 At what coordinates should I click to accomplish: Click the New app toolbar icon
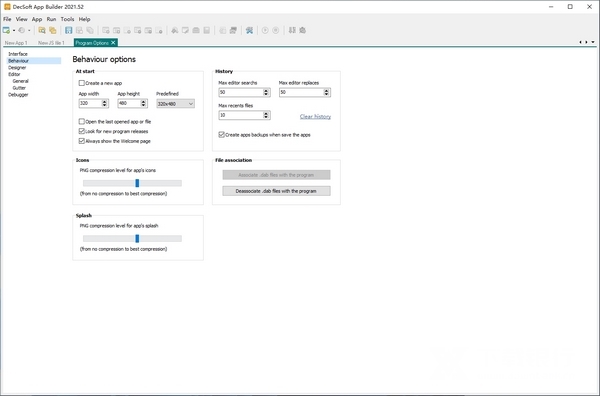(7, 30)
